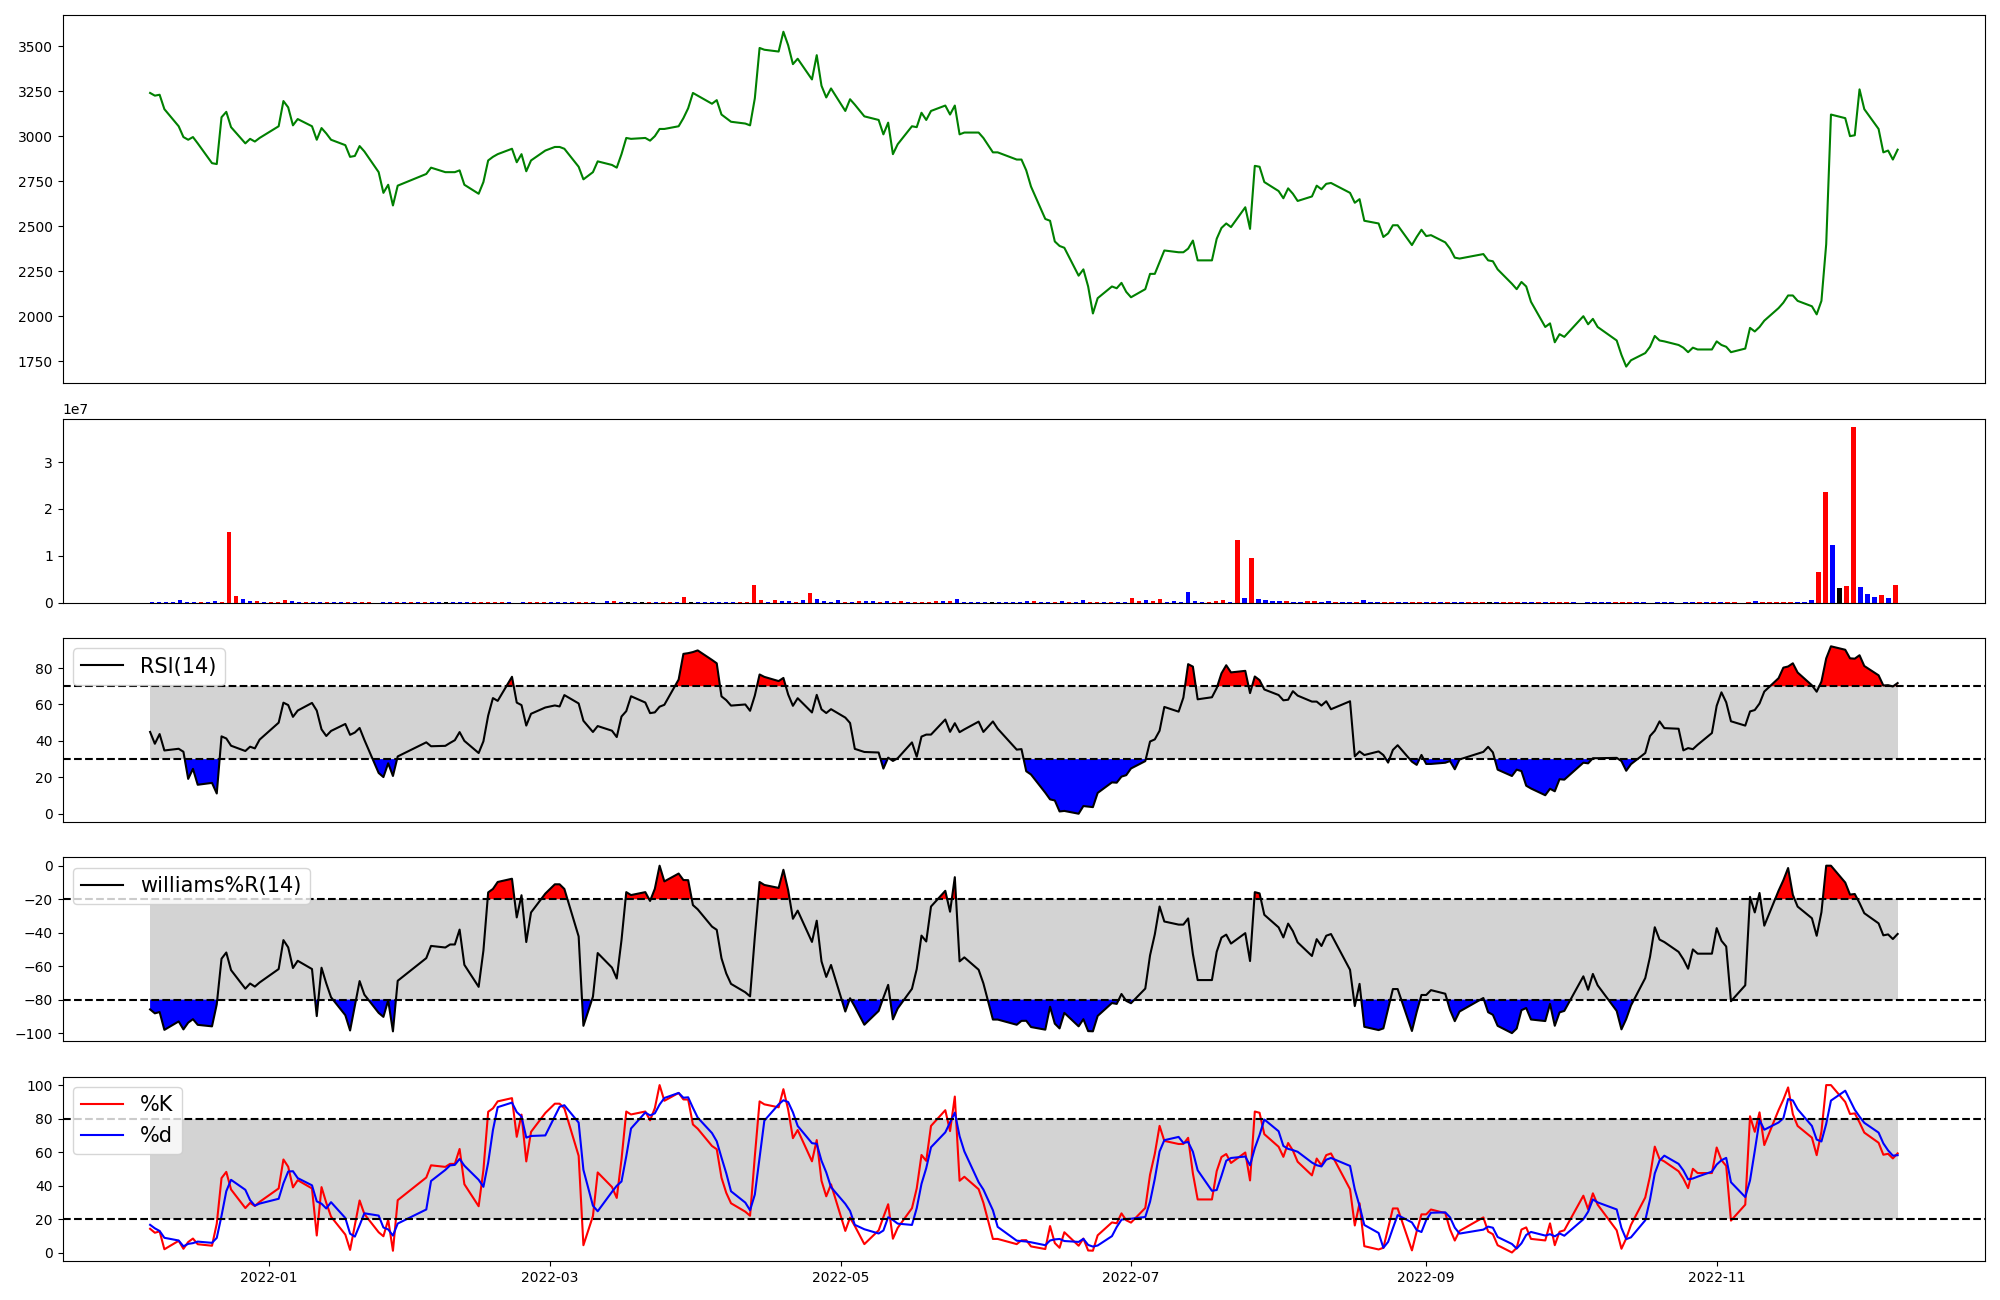Click the tall blue volume bar near chart end
Viewport: 2000px width, 1300px height.
point(1832,575)
